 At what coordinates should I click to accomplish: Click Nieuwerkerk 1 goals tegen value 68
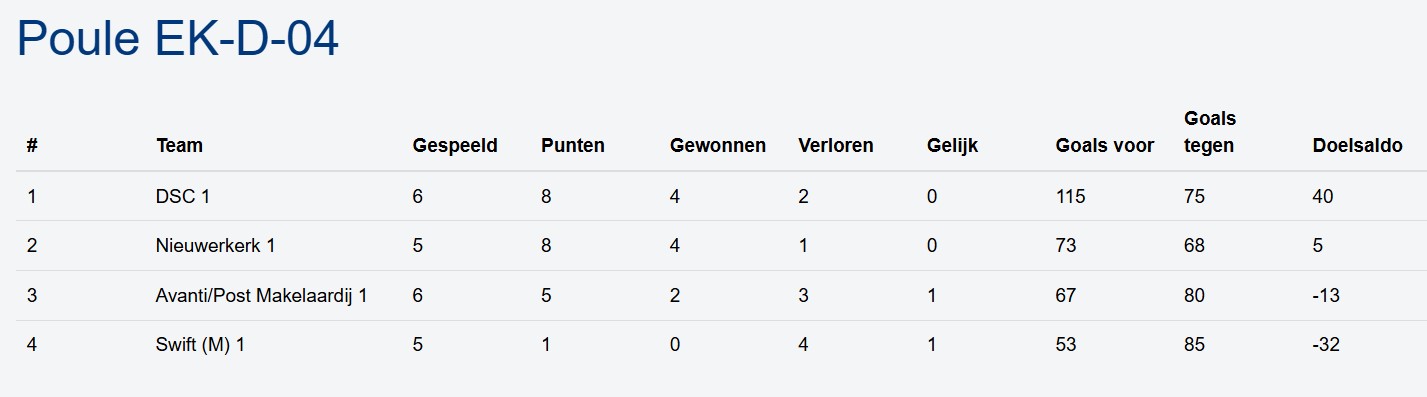click(x=1194, y=246)
